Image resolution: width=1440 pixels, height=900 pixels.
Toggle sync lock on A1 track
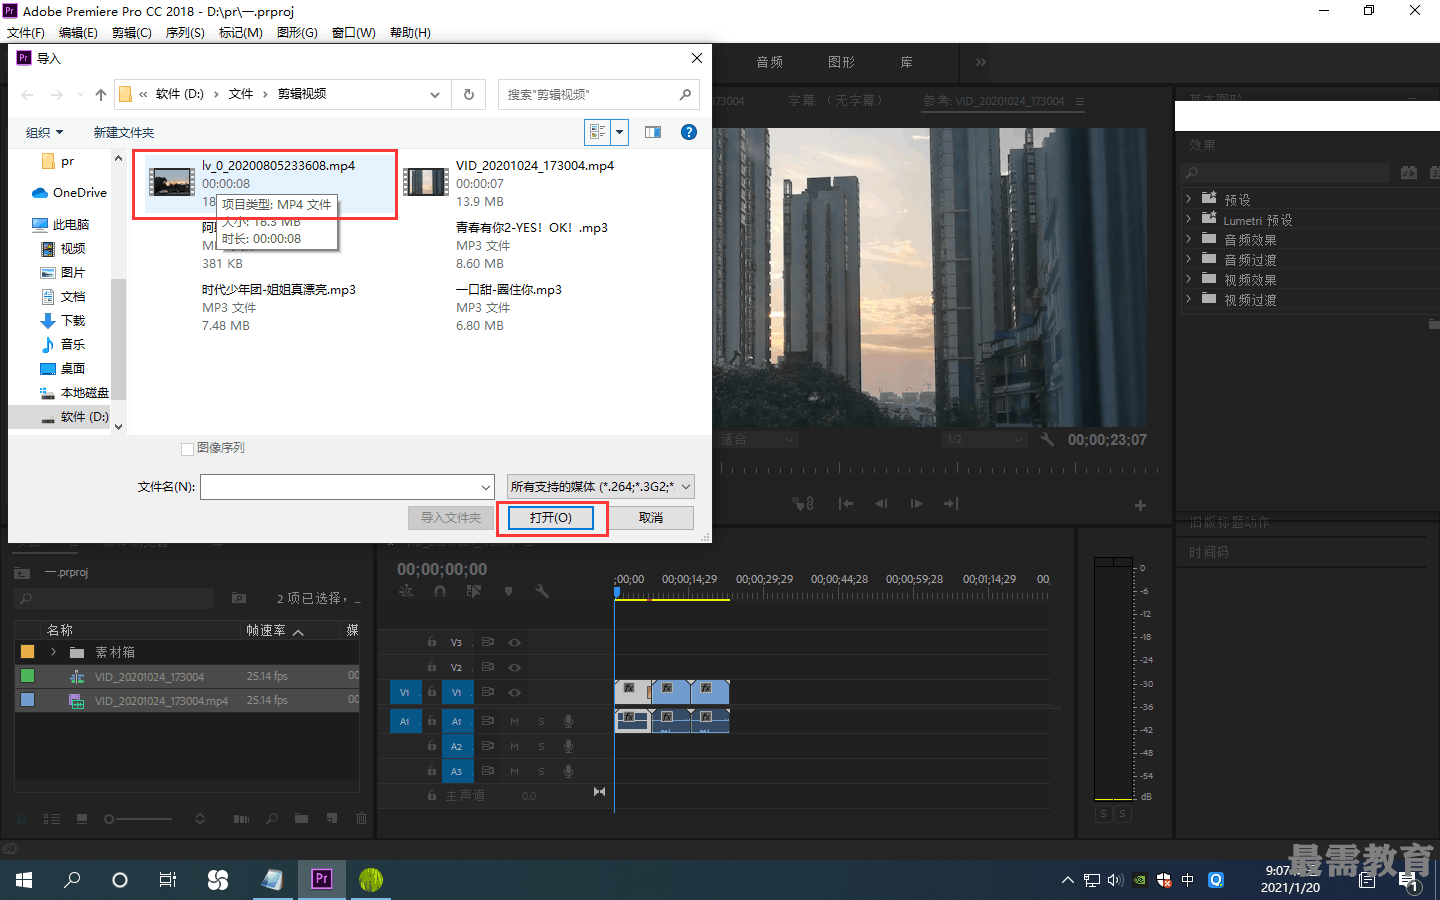click(488, 721)
